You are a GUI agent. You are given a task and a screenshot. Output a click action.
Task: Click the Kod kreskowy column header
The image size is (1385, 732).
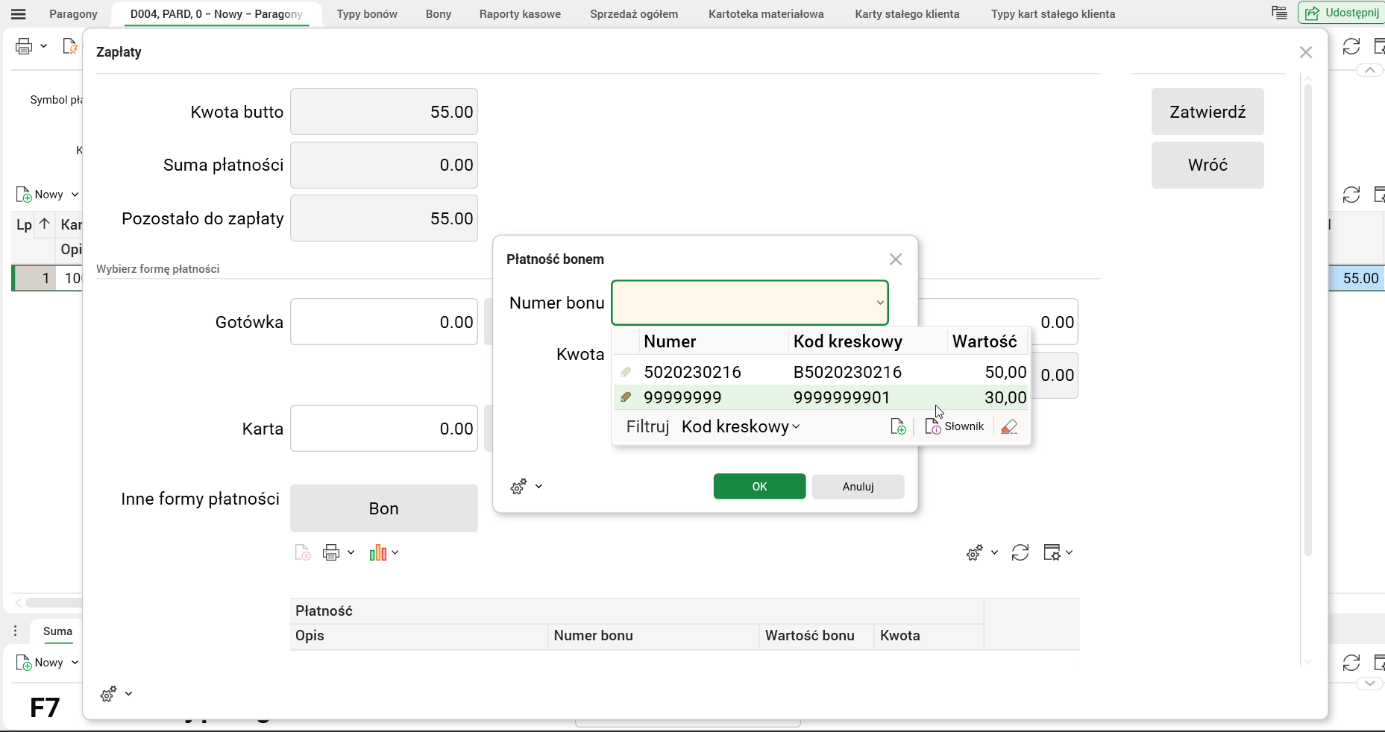coord(868,342)
